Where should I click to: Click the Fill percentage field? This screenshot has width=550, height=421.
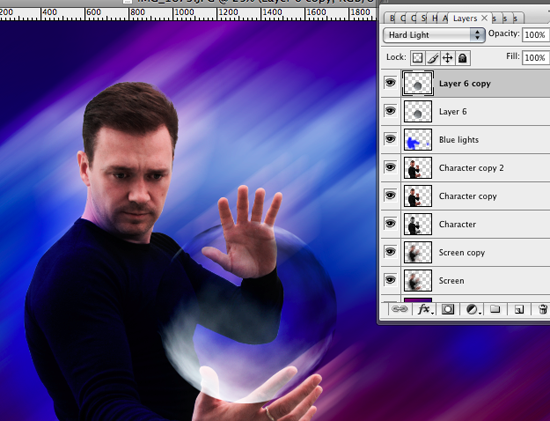[536, 58]
